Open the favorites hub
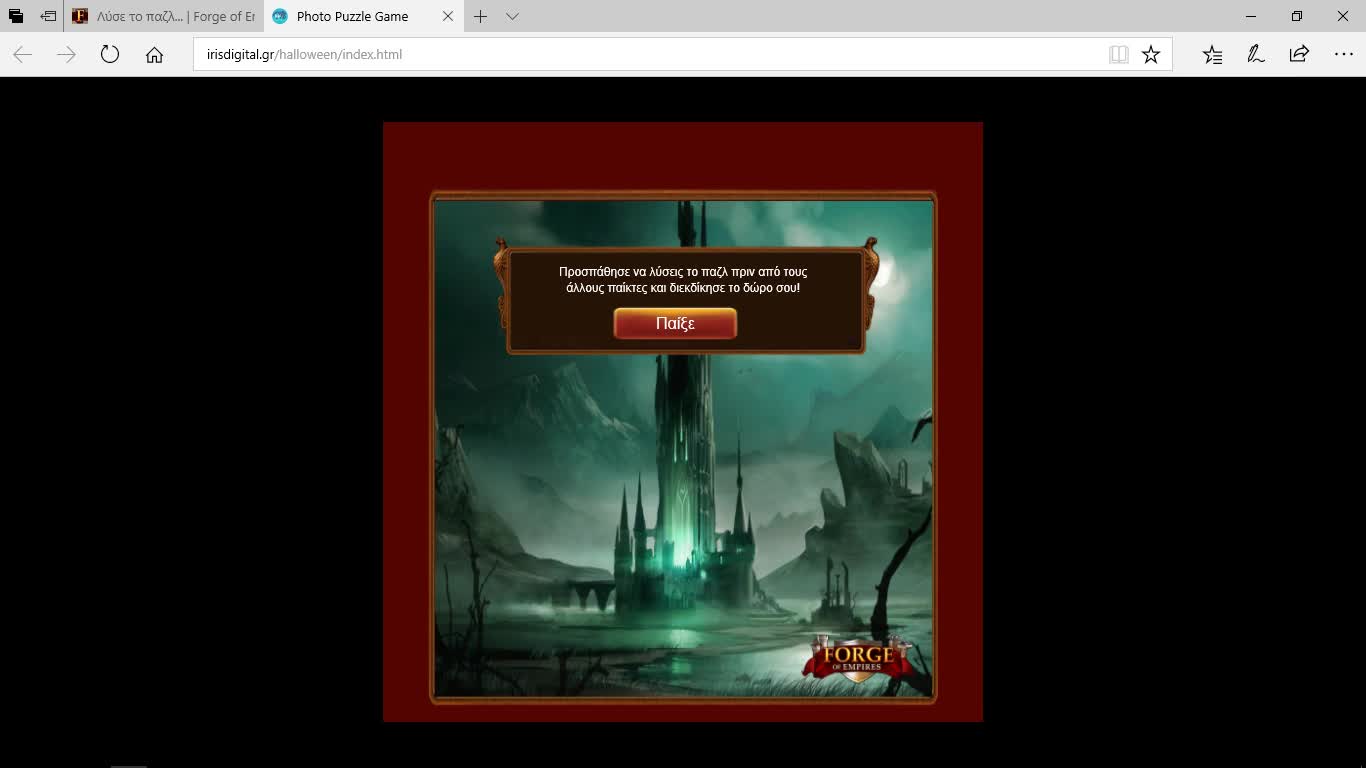This screenshot has height=768, width=1366. [x=1212, y=55]
